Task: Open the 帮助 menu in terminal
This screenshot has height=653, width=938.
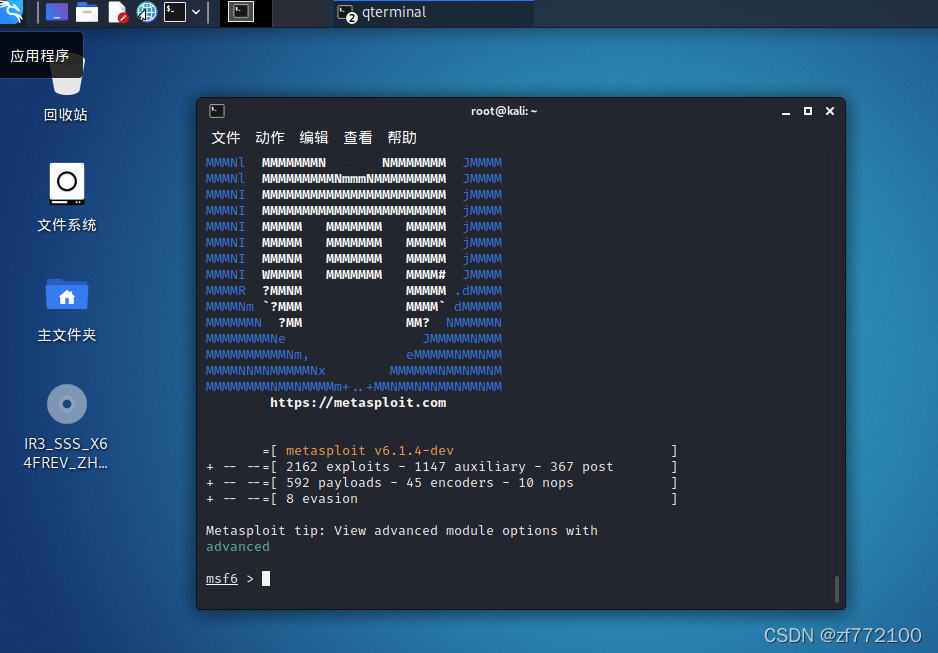Action: 402,138
